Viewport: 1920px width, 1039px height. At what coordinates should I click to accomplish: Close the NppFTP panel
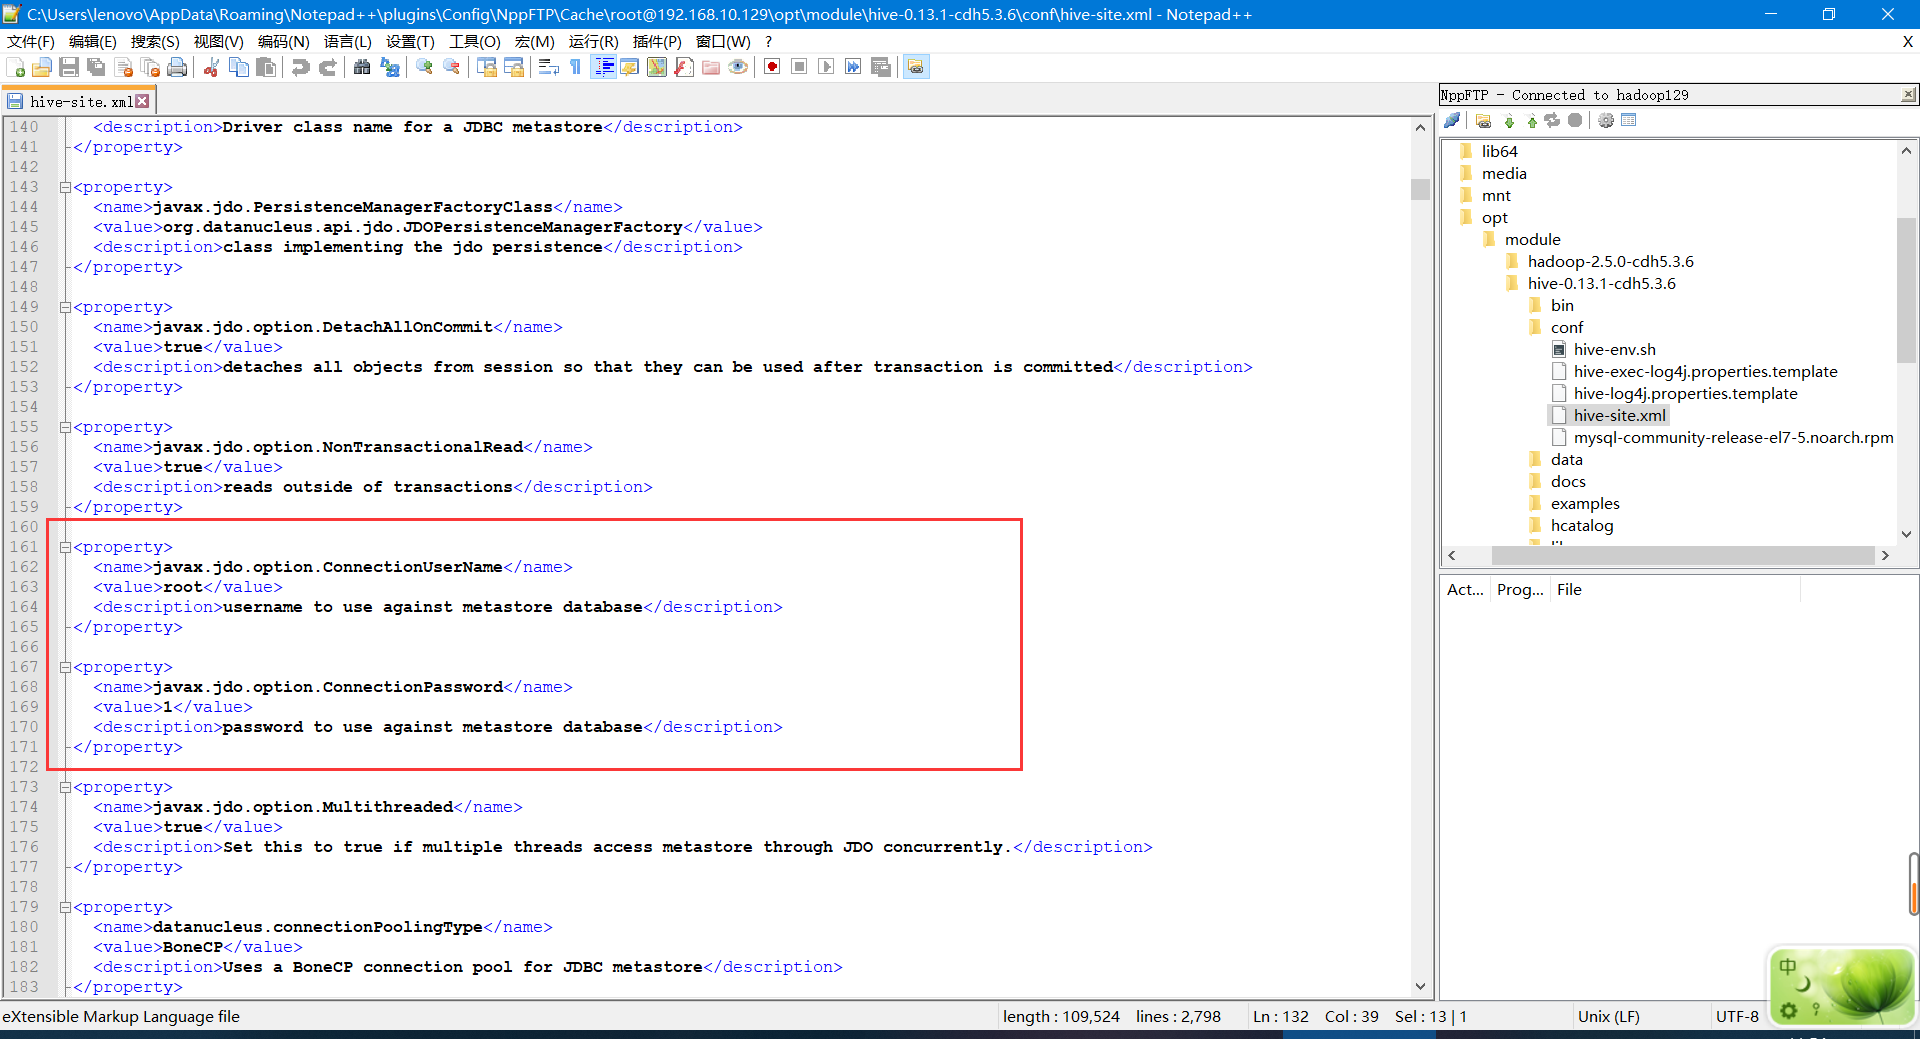pyautogui.click(x=1908, y=95)
